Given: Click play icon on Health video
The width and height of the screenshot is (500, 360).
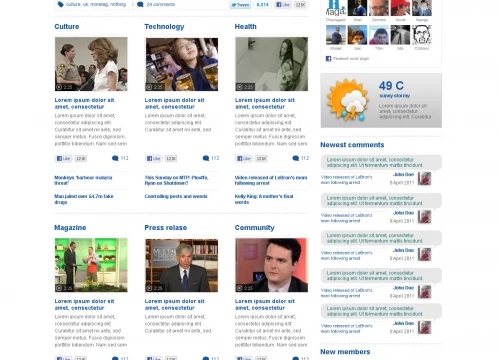Looking at the screenshot, I should click(239, 87).
